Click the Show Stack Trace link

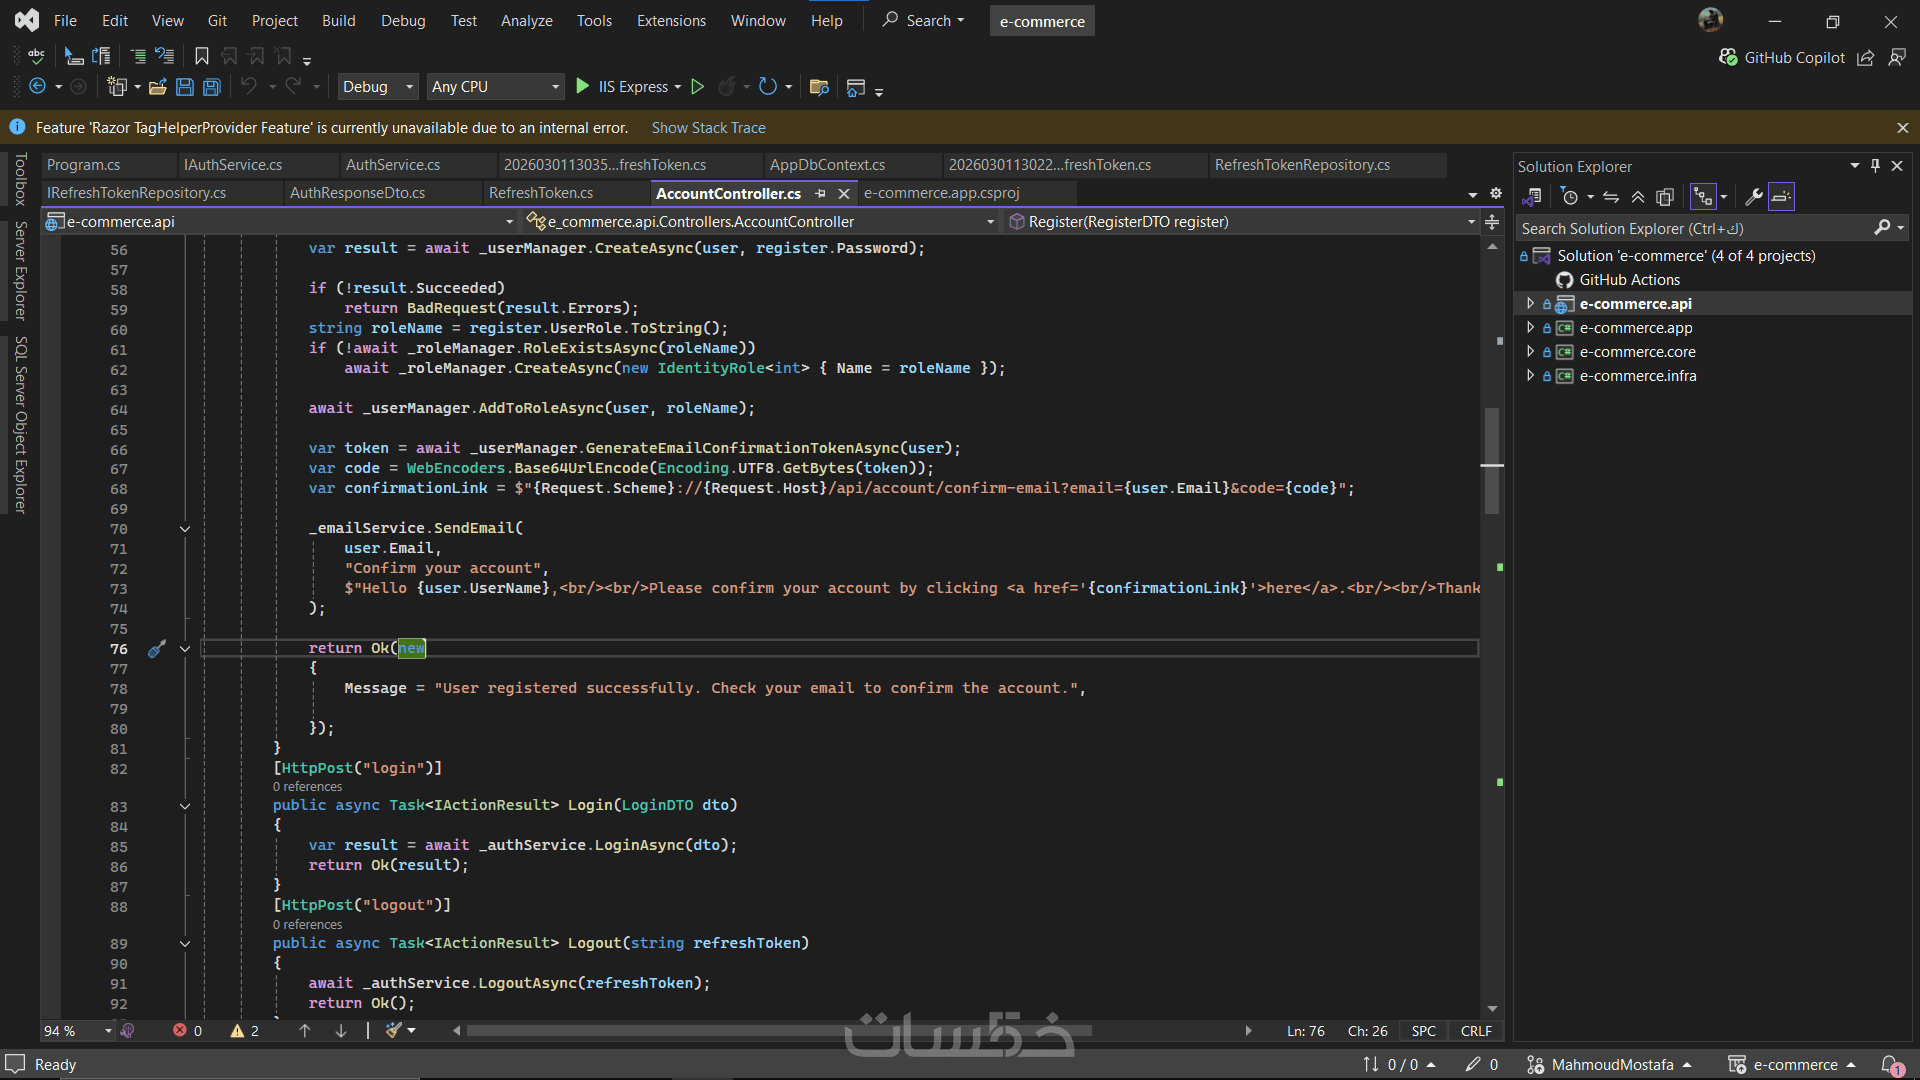pyautogui.click(x=708, y=128)
